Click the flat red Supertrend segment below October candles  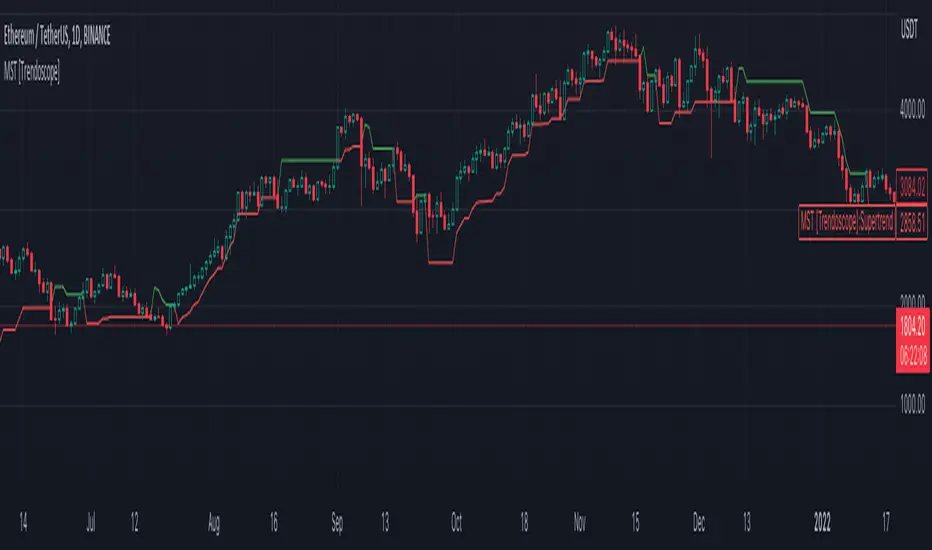pyautogui.click(x=440, y=262)
